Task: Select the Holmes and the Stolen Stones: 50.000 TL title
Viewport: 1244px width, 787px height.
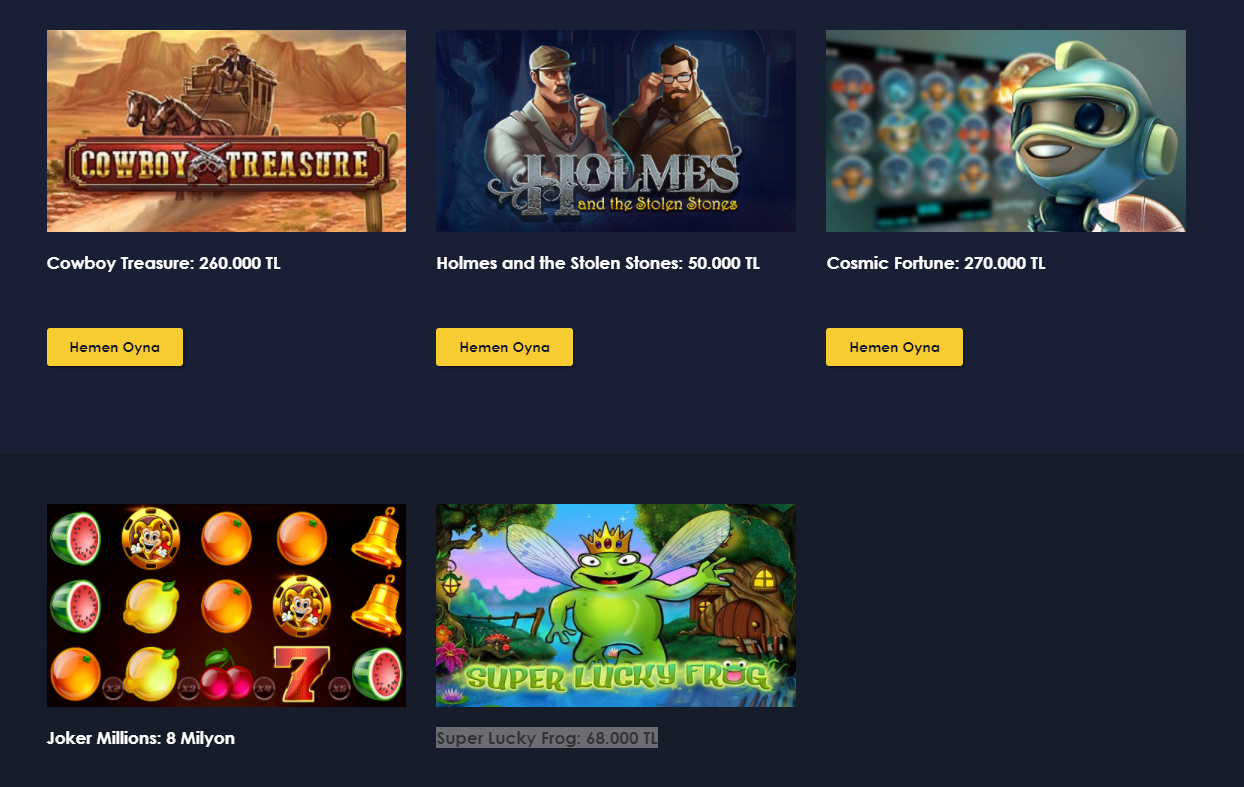Action: coord(598,263)
